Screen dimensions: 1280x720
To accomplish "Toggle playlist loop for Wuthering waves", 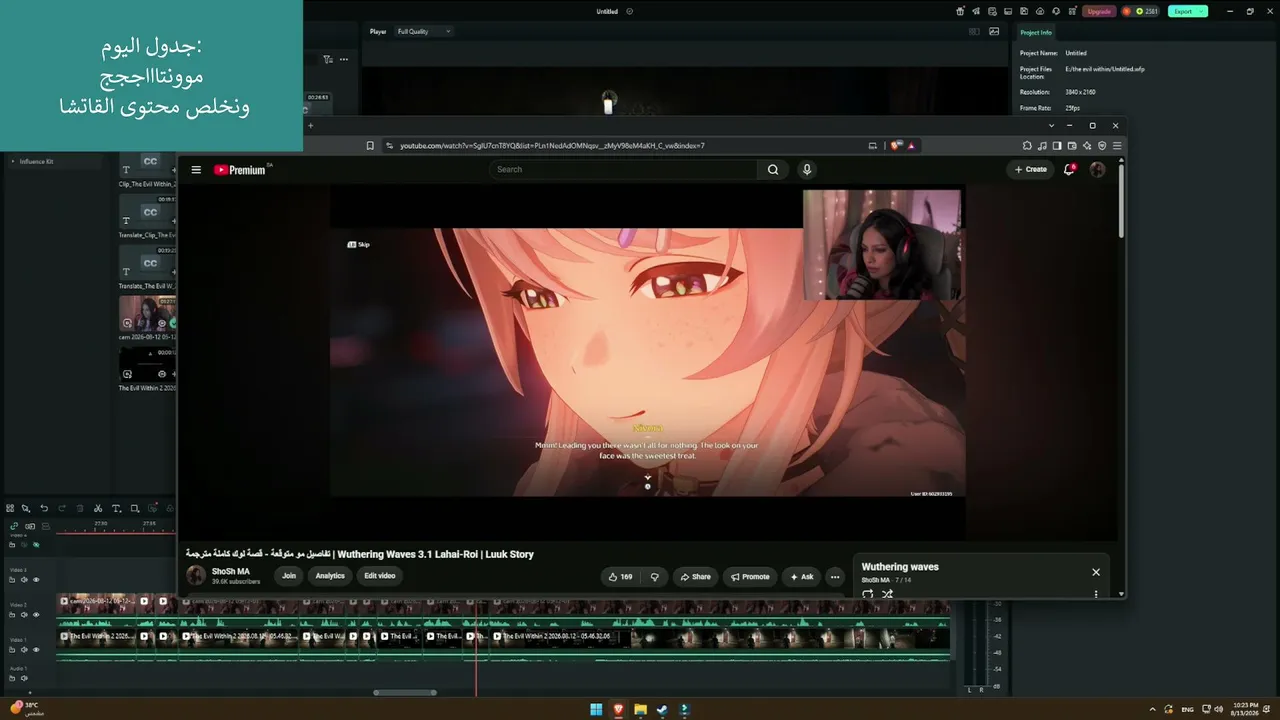I will pyautogui.click(x=867, y=594).
